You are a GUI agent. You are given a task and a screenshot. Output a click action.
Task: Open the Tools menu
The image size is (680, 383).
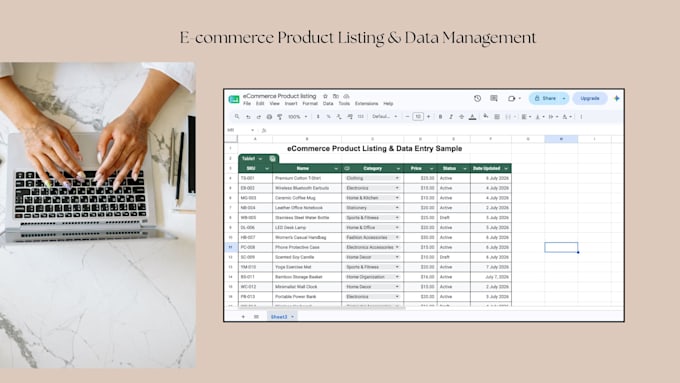[344, 104]
